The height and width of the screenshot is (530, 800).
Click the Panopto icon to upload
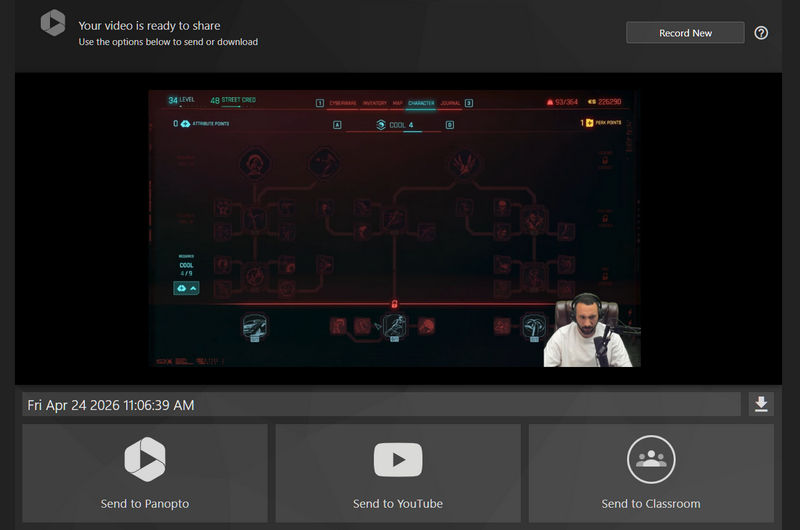(144, 460)
